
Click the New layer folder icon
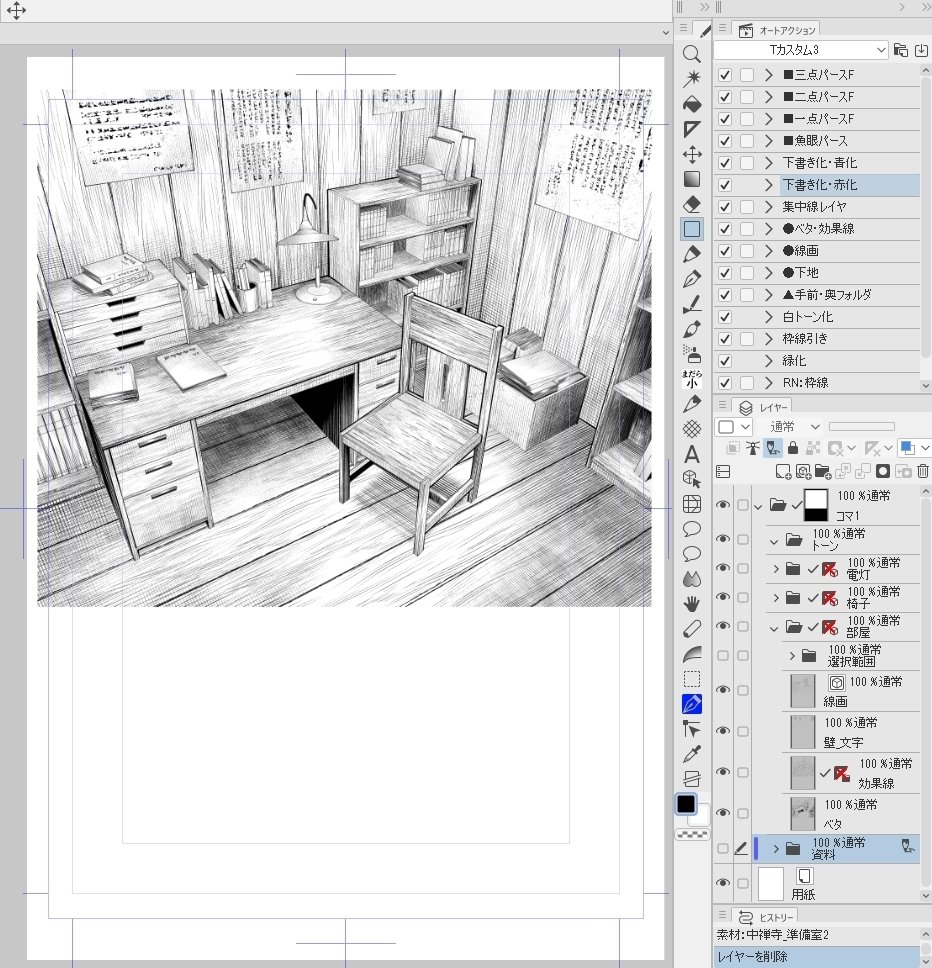click(823, 472)
